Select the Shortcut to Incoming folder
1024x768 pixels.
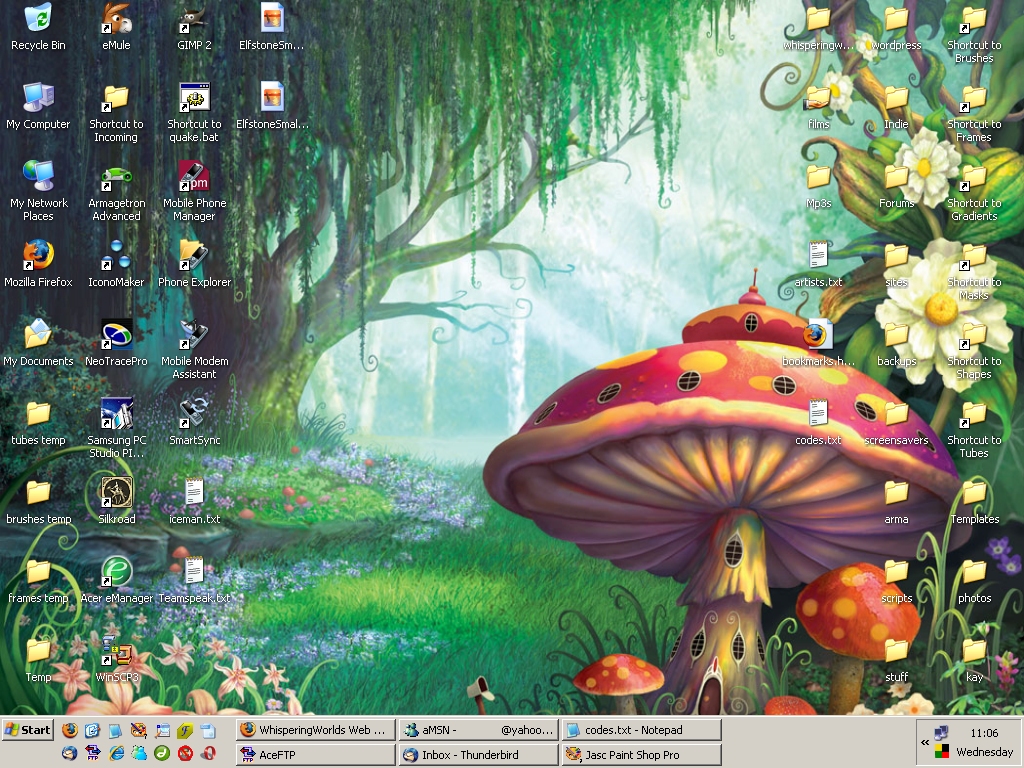click(x=116, y=112)
